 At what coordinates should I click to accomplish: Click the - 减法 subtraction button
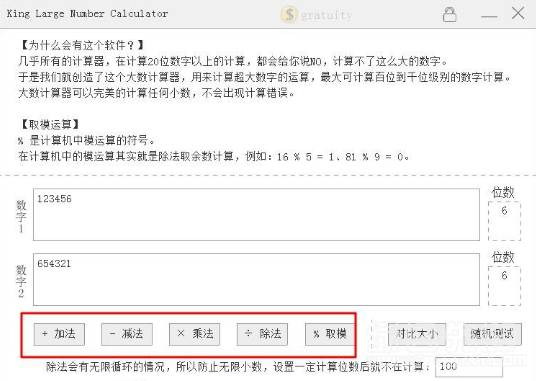pyautogui.click(x=127, y=334)
